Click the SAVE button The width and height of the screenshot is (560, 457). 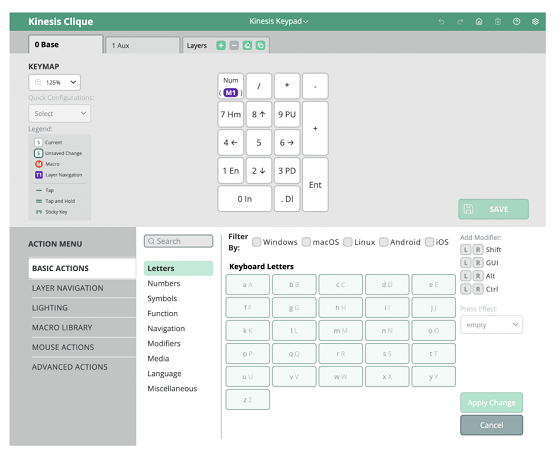494,209
